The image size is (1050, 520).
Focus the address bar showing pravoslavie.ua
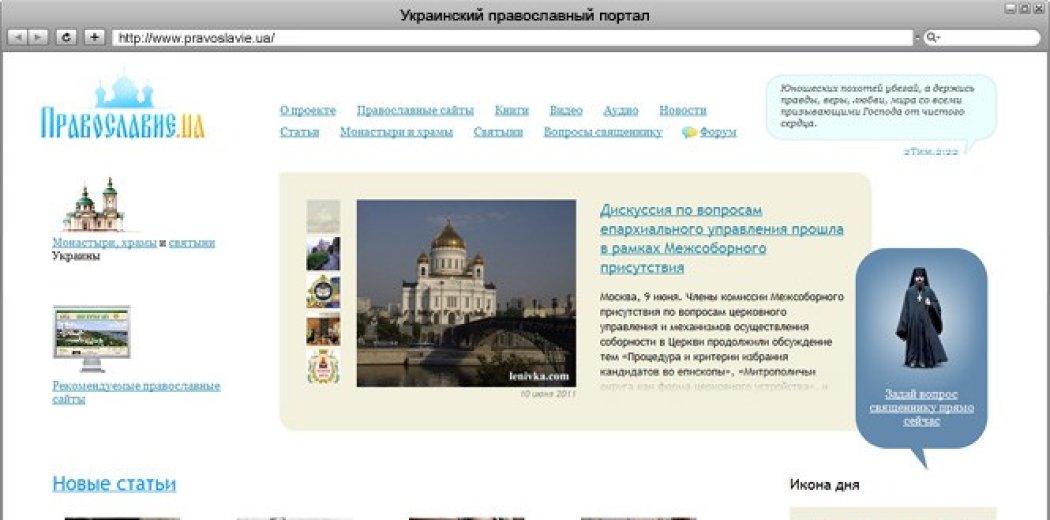pos(512,38)
